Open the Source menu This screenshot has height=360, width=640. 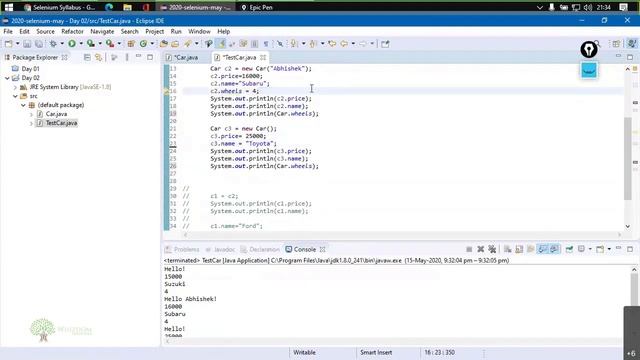pos(45,31)
